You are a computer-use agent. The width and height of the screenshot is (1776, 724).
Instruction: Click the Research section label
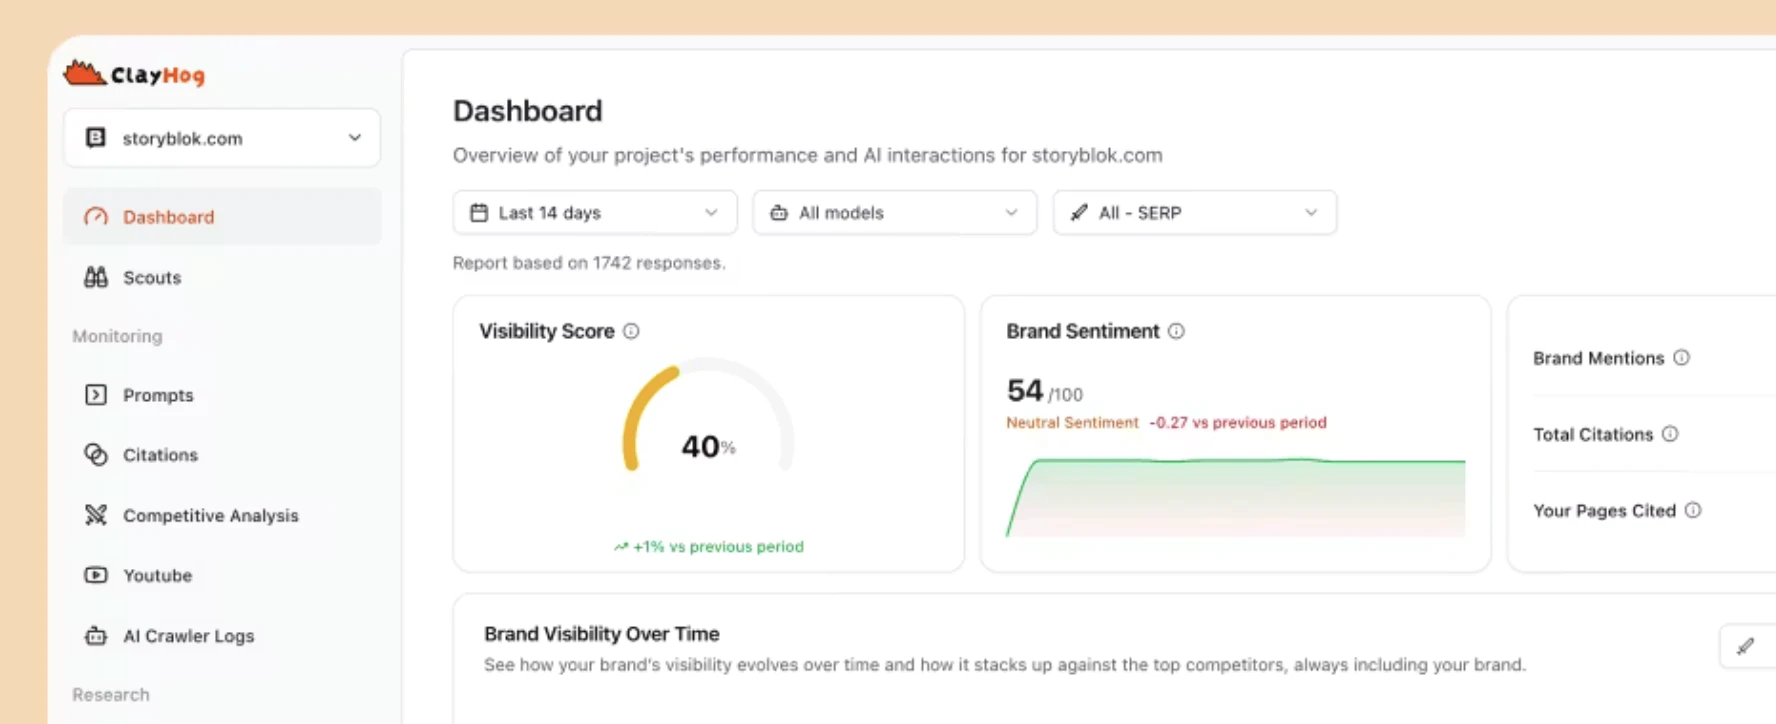click(x=111, y=694)
